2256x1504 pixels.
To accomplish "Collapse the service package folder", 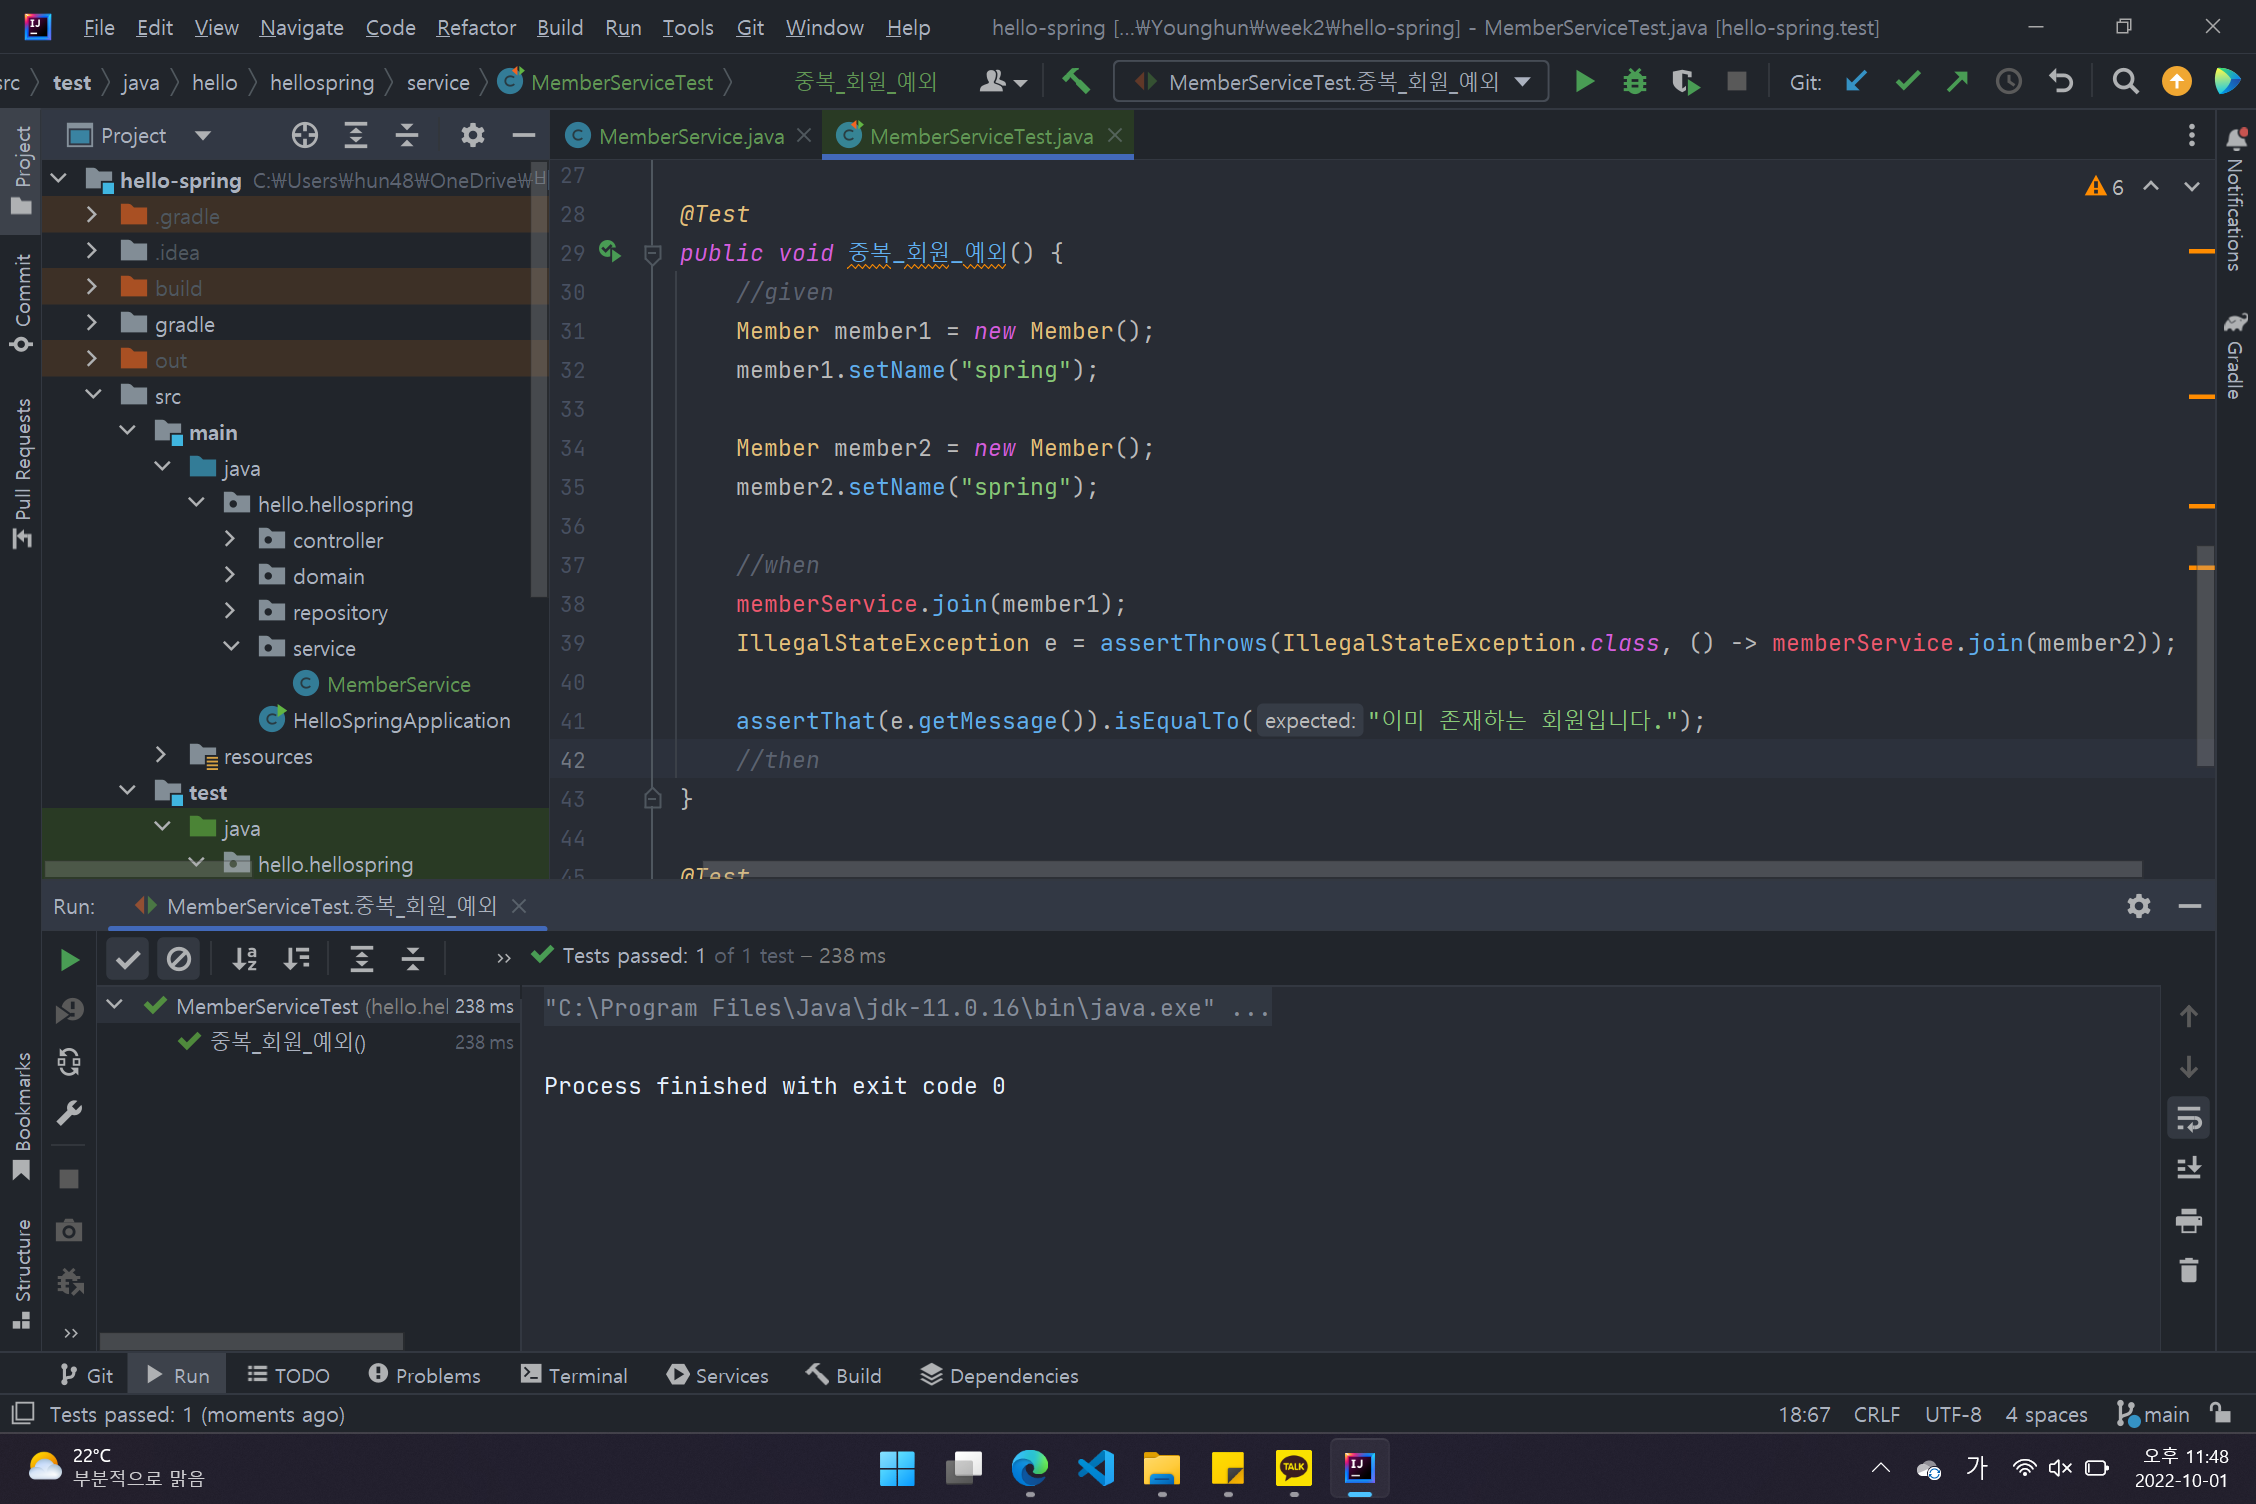I will coord(230,648).
